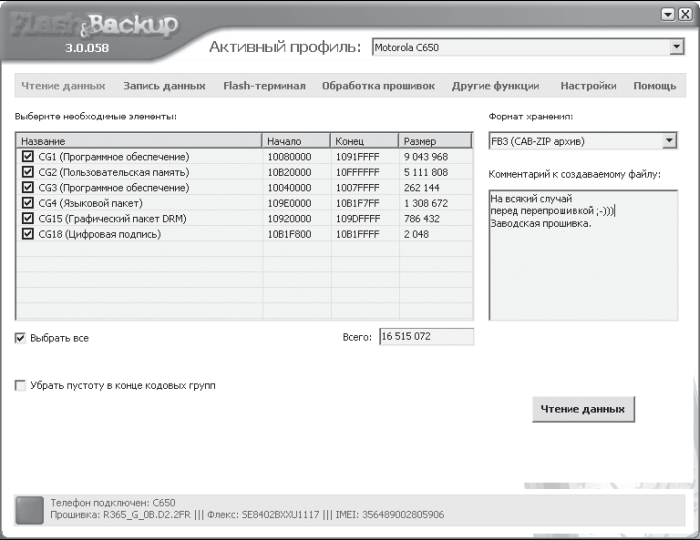The height and width of the screenshot is (540, 700).
Task: Click the phone connection status indicator icon
Action: (30, 509)
